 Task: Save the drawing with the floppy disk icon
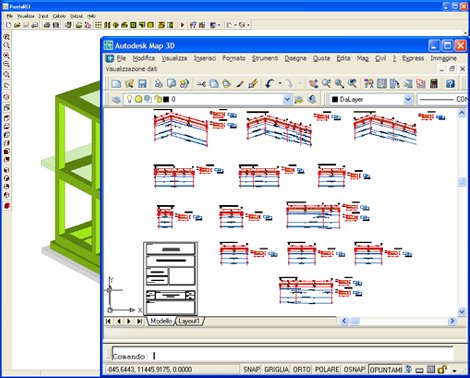coord(142,83)
